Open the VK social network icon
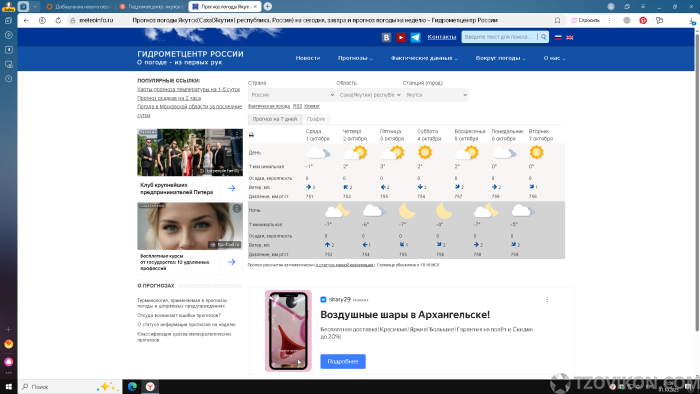Image resolution: width=700 pixels, height=394 pixels. coord(387,37)
